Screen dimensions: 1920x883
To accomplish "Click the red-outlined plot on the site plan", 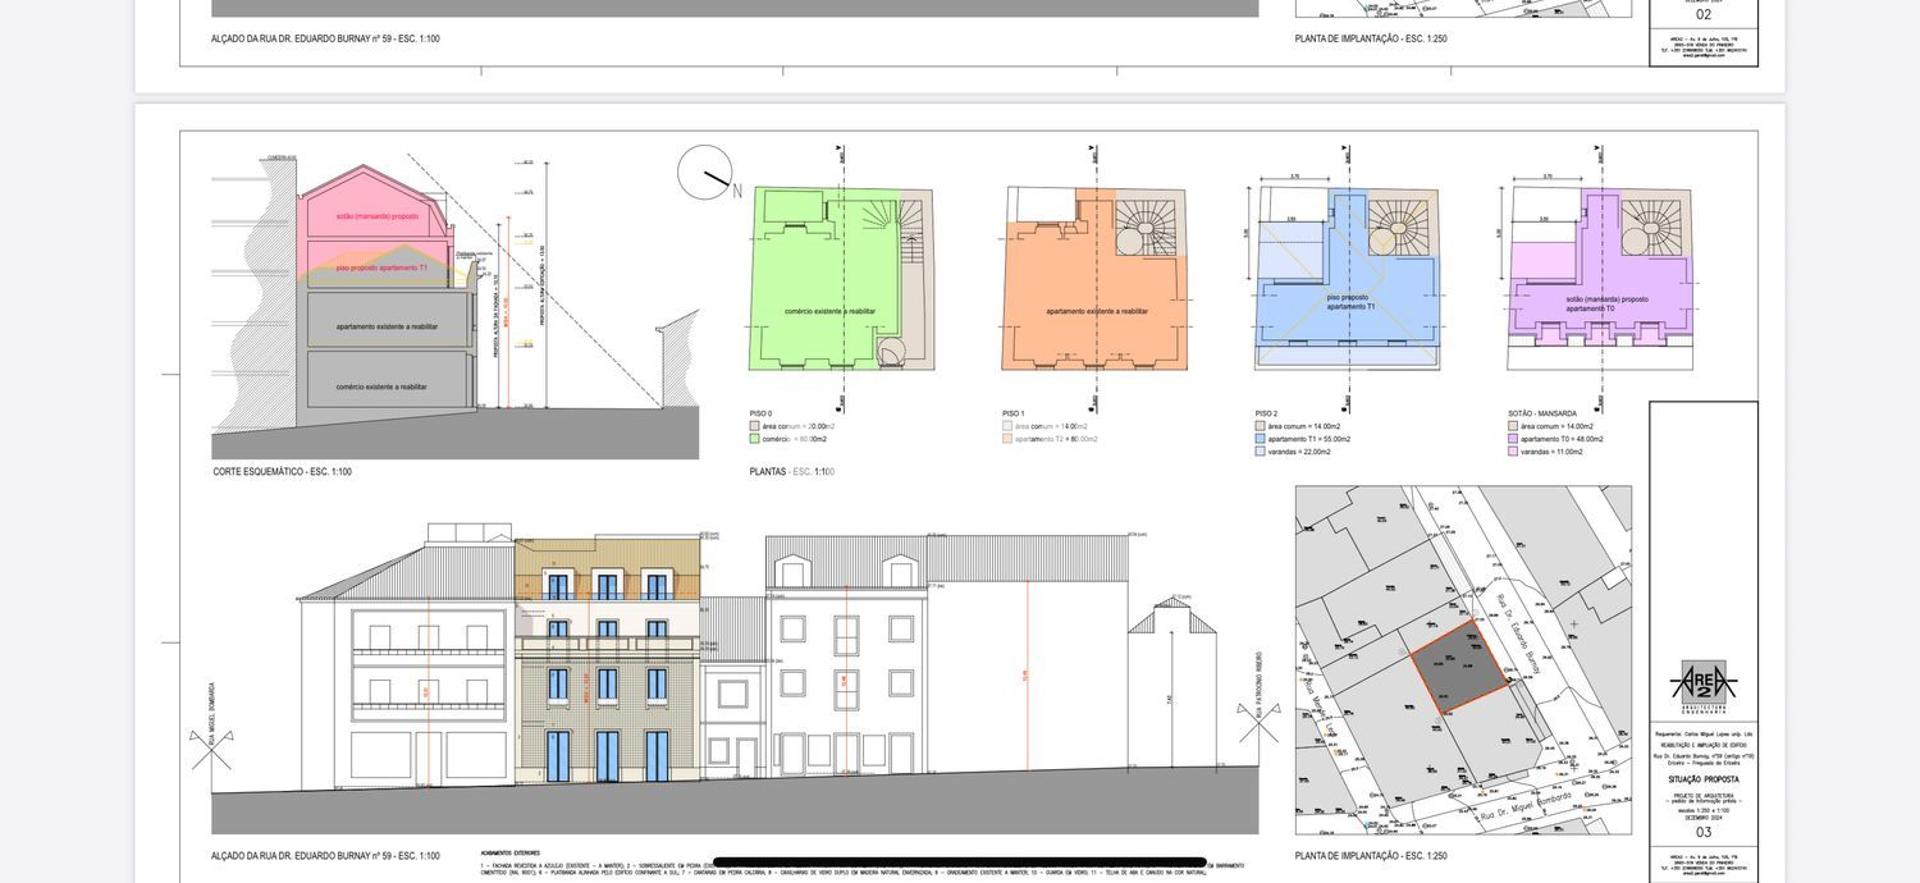I will click(x=1459, y=666).
